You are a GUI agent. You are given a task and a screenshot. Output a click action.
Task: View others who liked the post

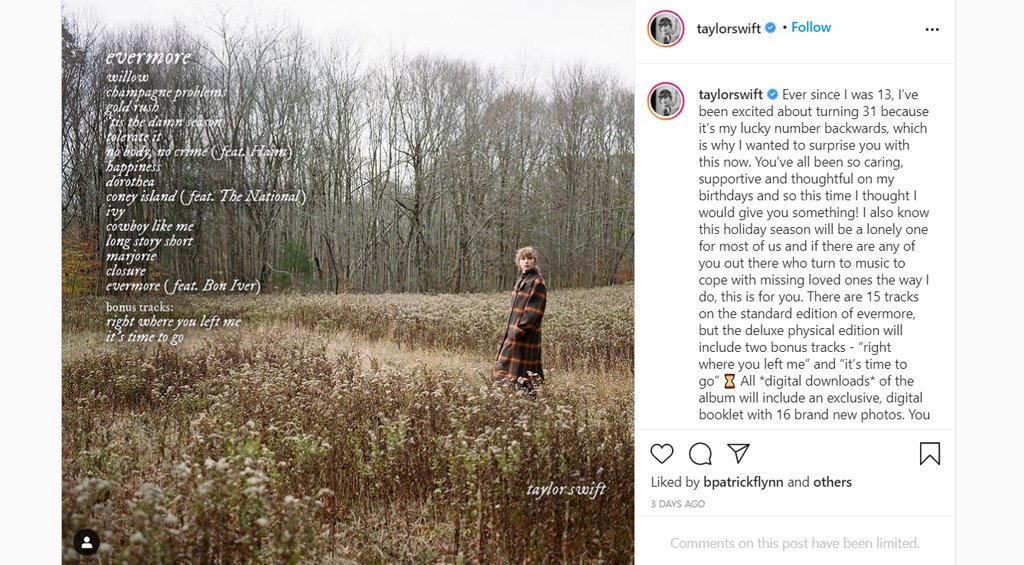point(832,482)
